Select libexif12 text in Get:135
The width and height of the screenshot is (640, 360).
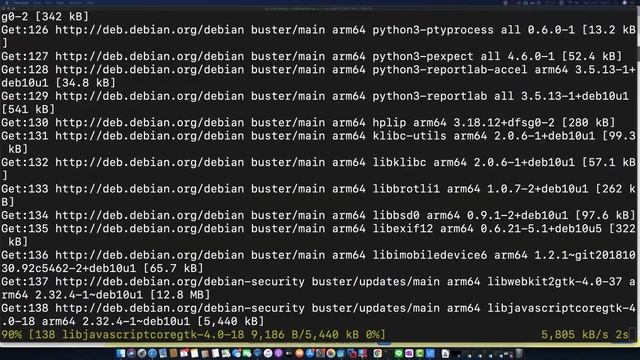click(x=402, y=229)
